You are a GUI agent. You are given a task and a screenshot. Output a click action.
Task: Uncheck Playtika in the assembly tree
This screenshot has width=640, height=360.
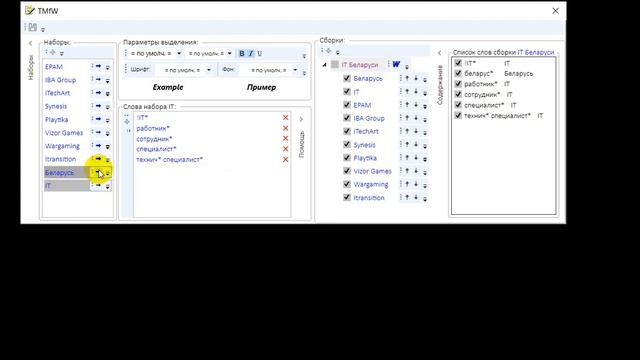[x=347, y=158]
